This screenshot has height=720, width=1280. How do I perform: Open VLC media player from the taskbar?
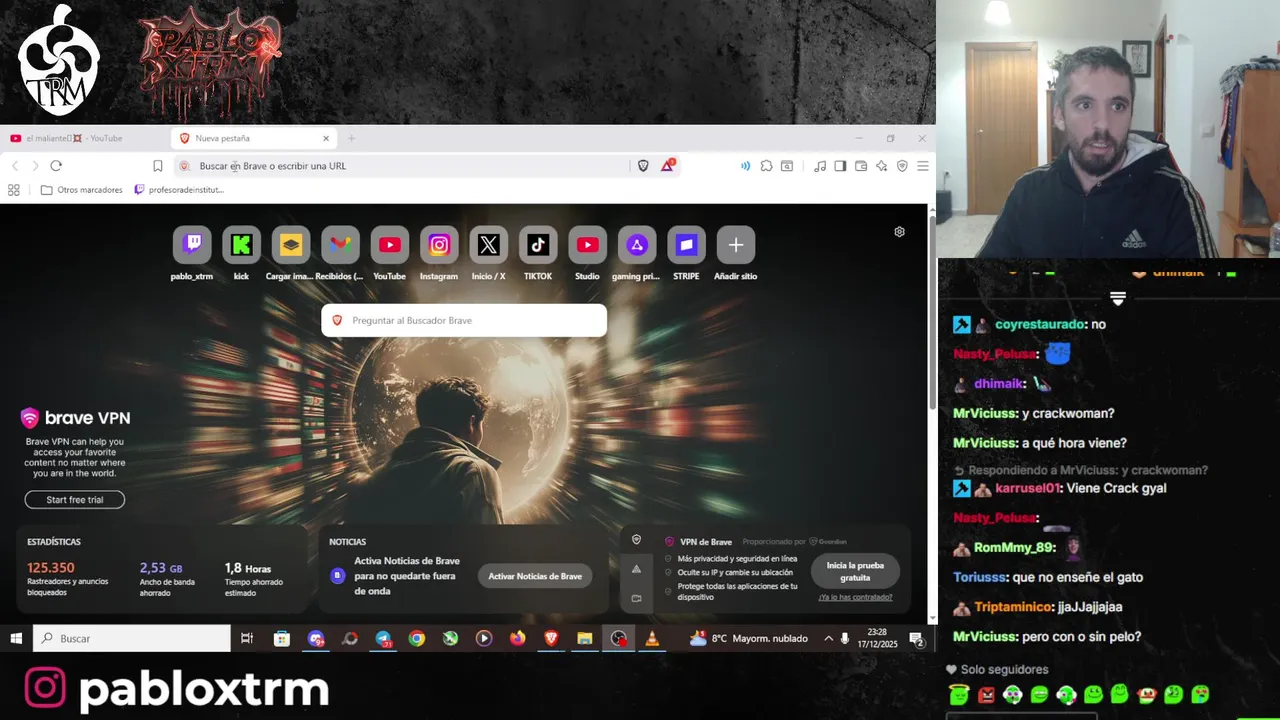coord(652,638)
